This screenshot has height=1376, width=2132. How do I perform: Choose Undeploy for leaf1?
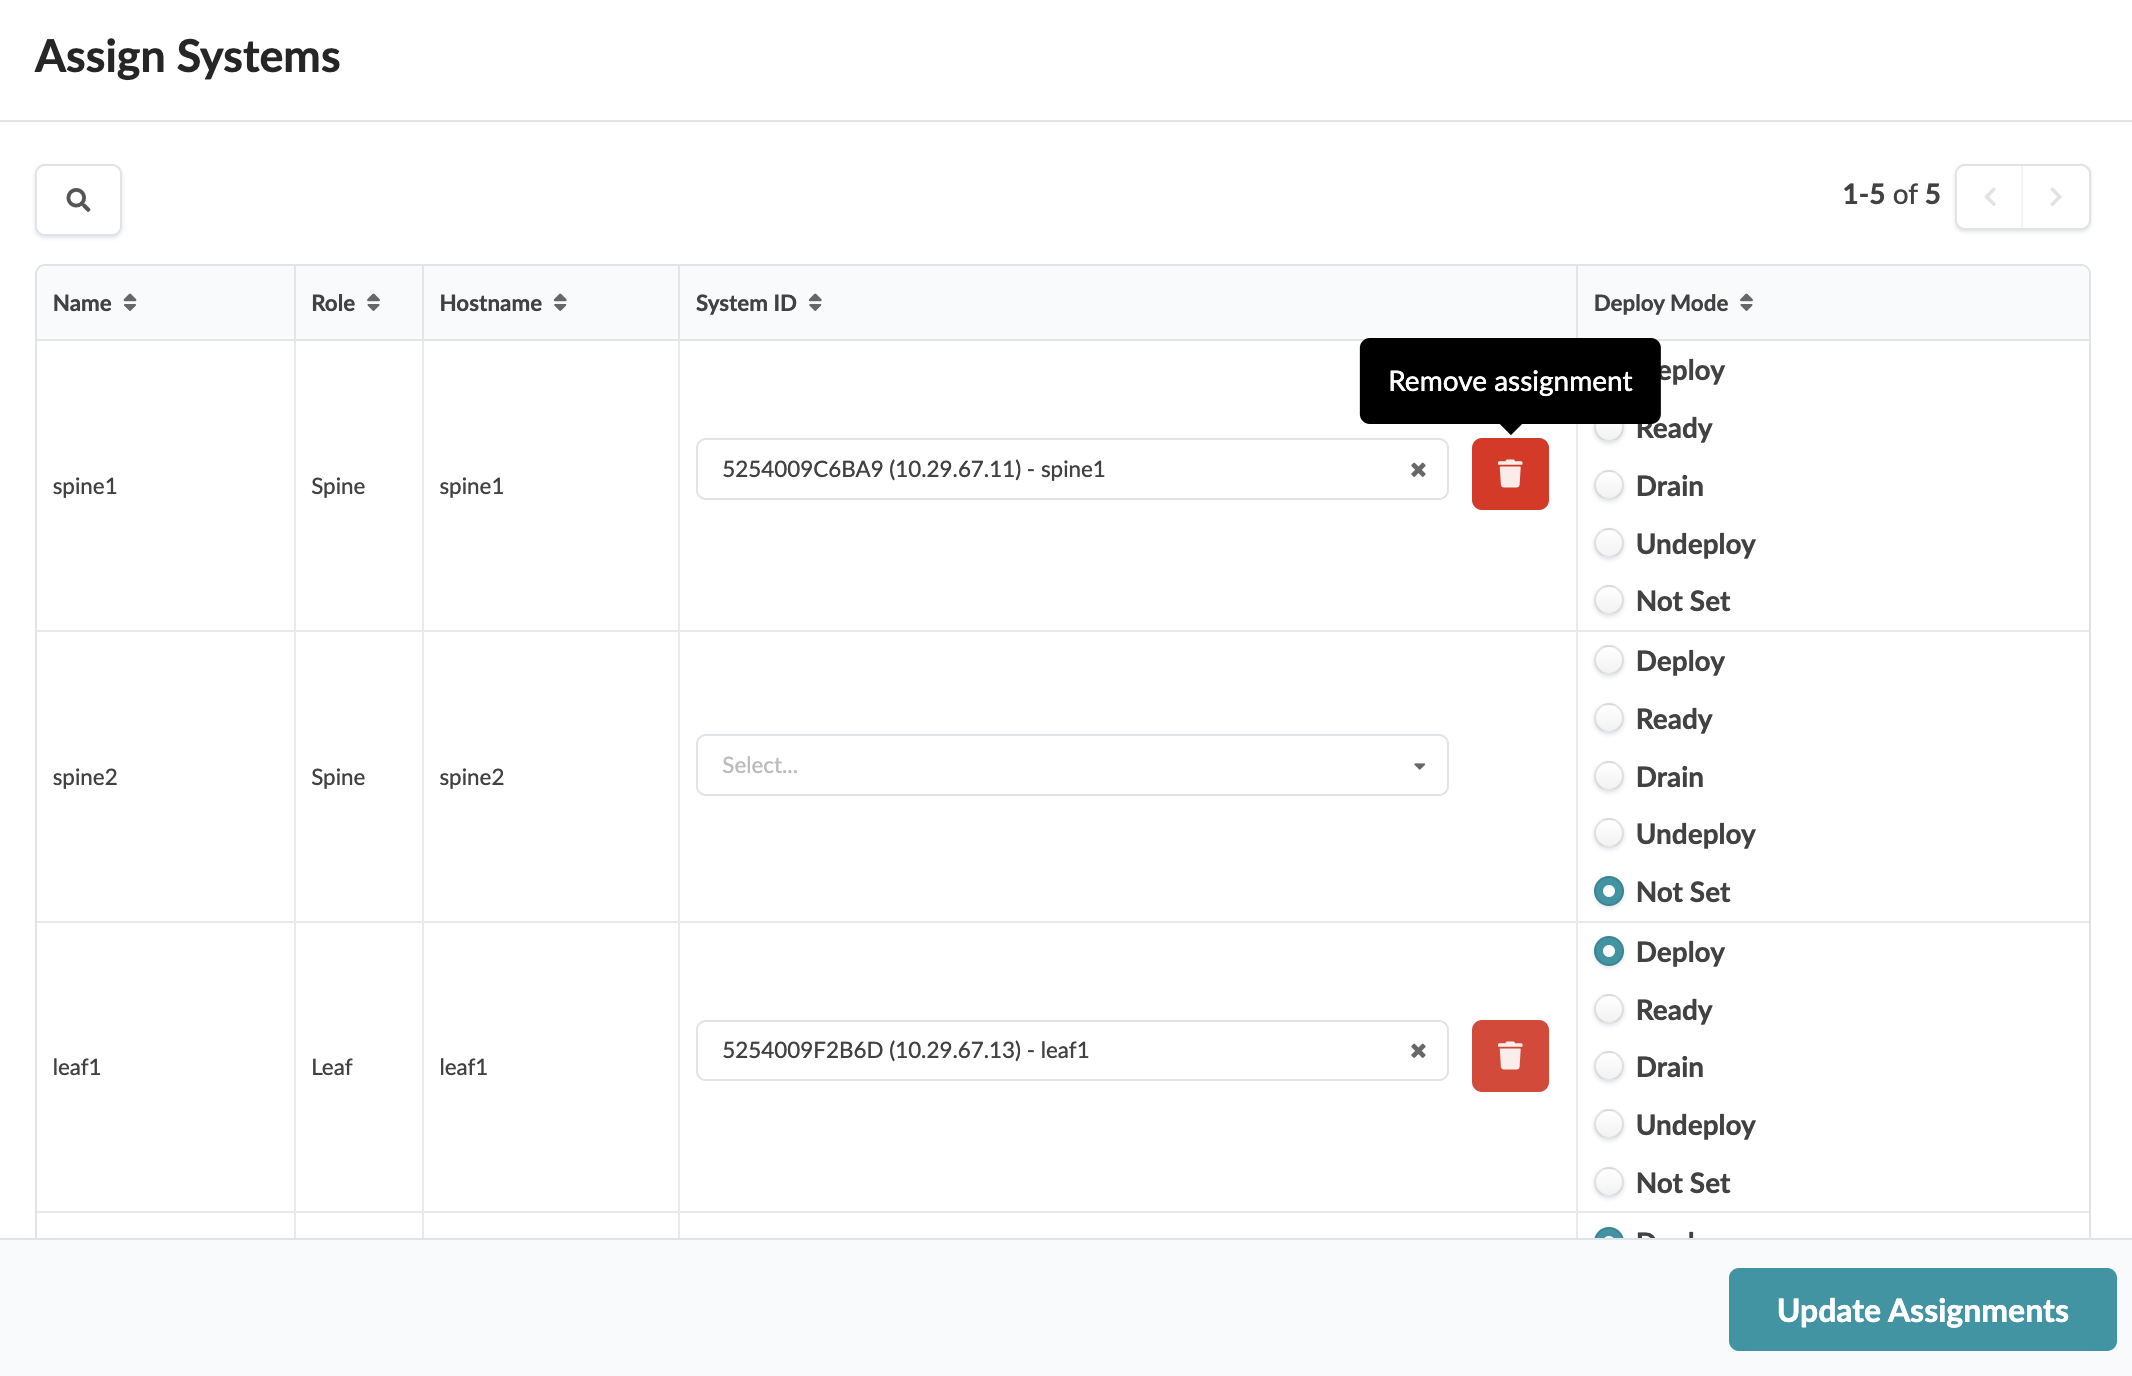pos(1608,1124)
